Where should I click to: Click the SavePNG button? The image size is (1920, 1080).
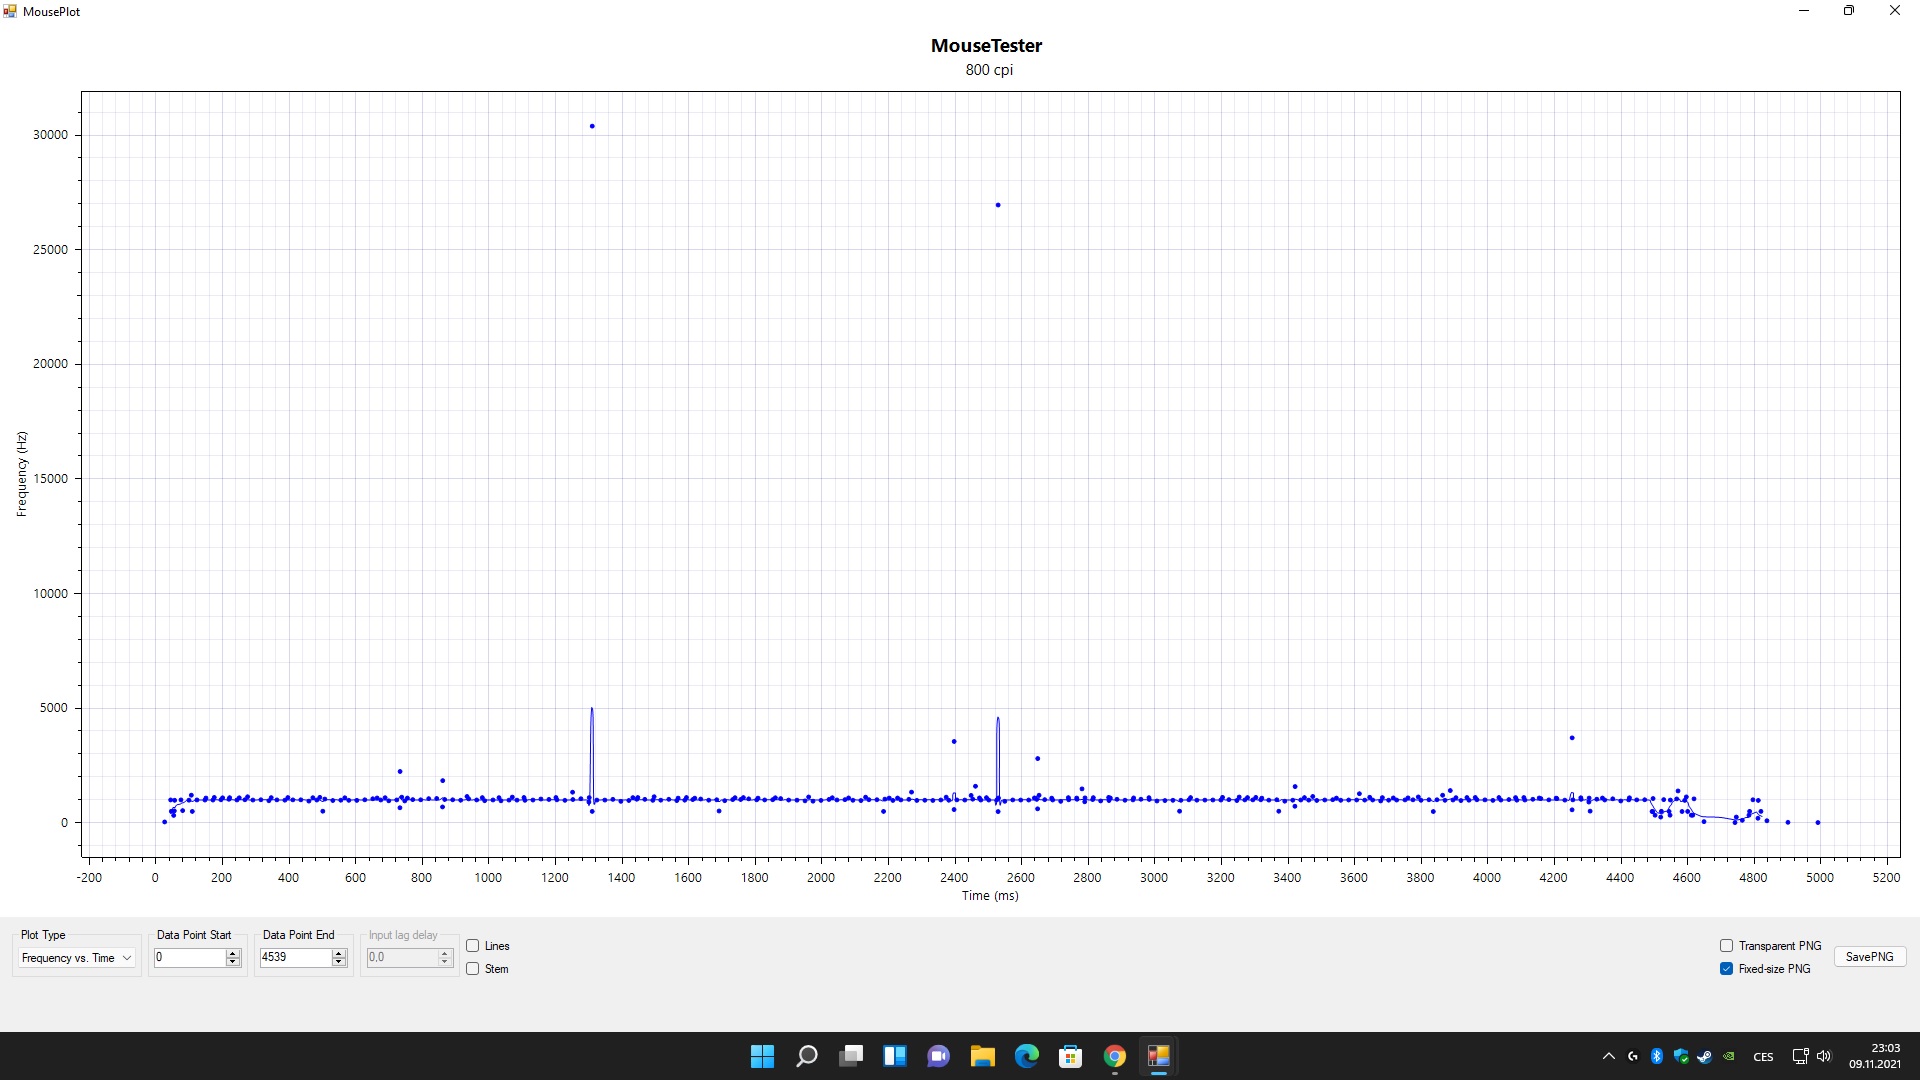[x=1869, y=957]
